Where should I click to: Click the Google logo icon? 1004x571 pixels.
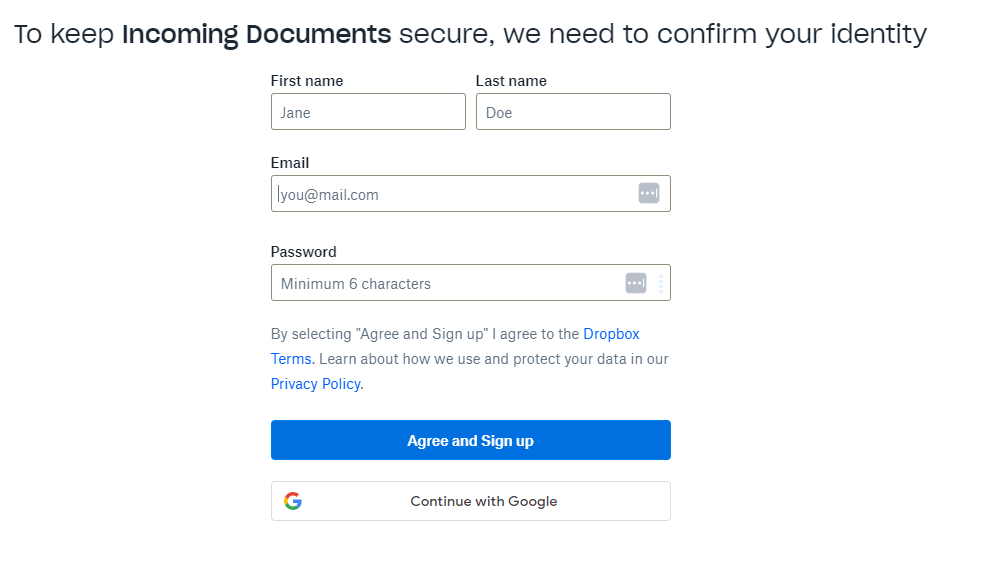click(x=292, y=501)
